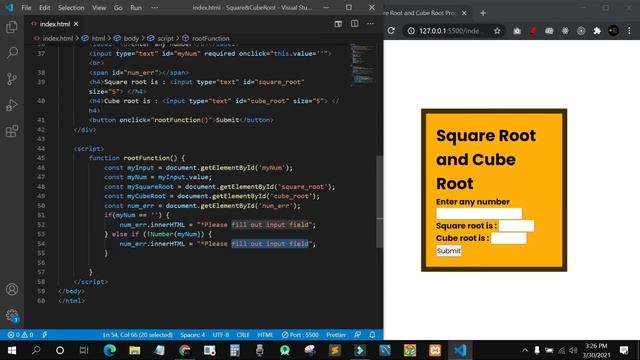
Task: Change indentation via Spaces: 4
Action: coord(193,335)
